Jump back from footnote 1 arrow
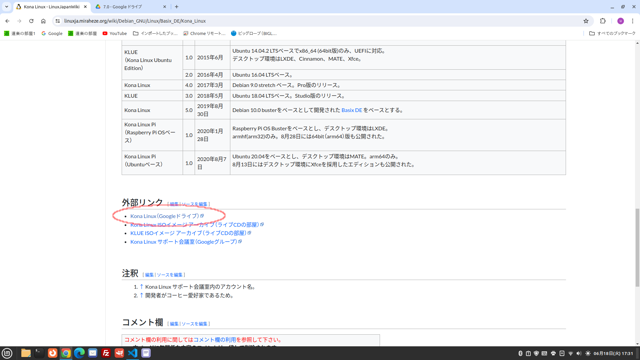640x360 pixels. click(141, 287)
